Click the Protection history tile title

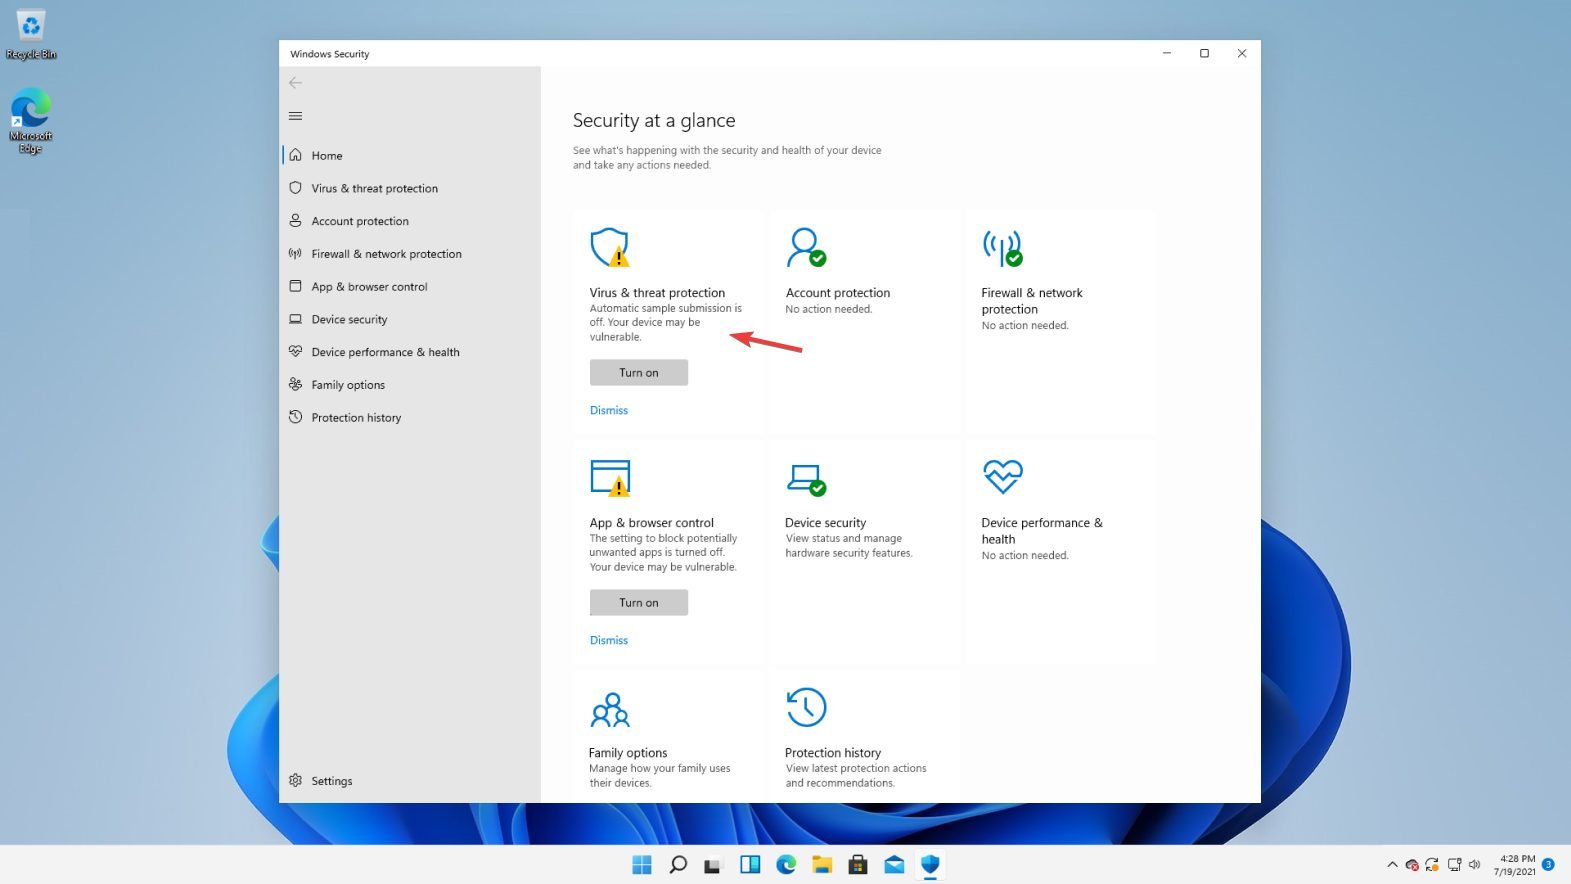tap(833, 753)
